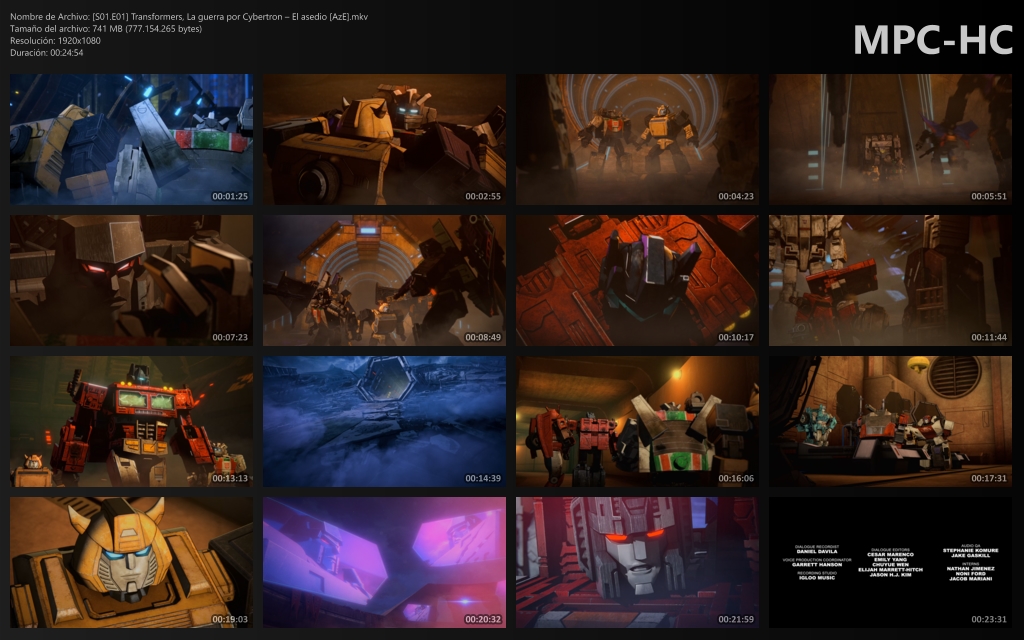Open the frame at timestamp 00:02:55

pyautogui.click(x=384, y=138)
